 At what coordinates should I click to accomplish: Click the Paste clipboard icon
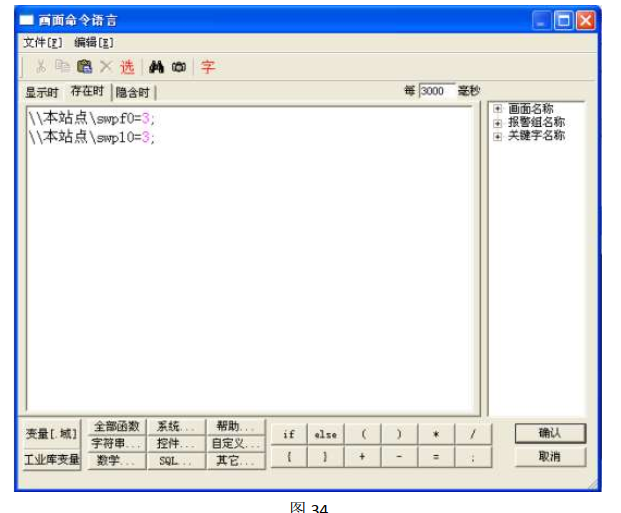[84, 67]
